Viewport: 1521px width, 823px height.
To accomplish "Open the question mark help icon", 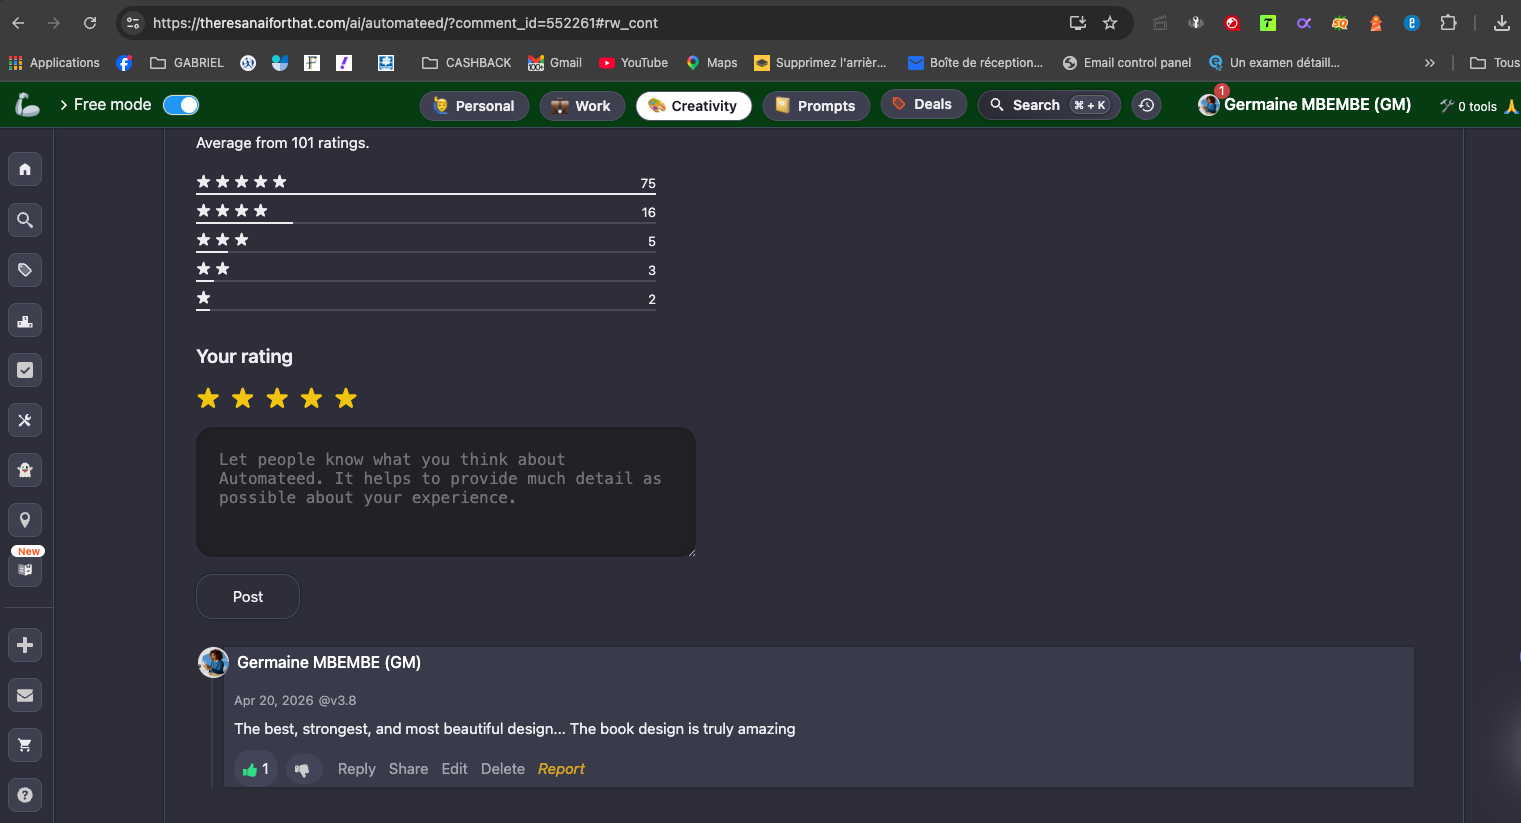I will point(25,795).
